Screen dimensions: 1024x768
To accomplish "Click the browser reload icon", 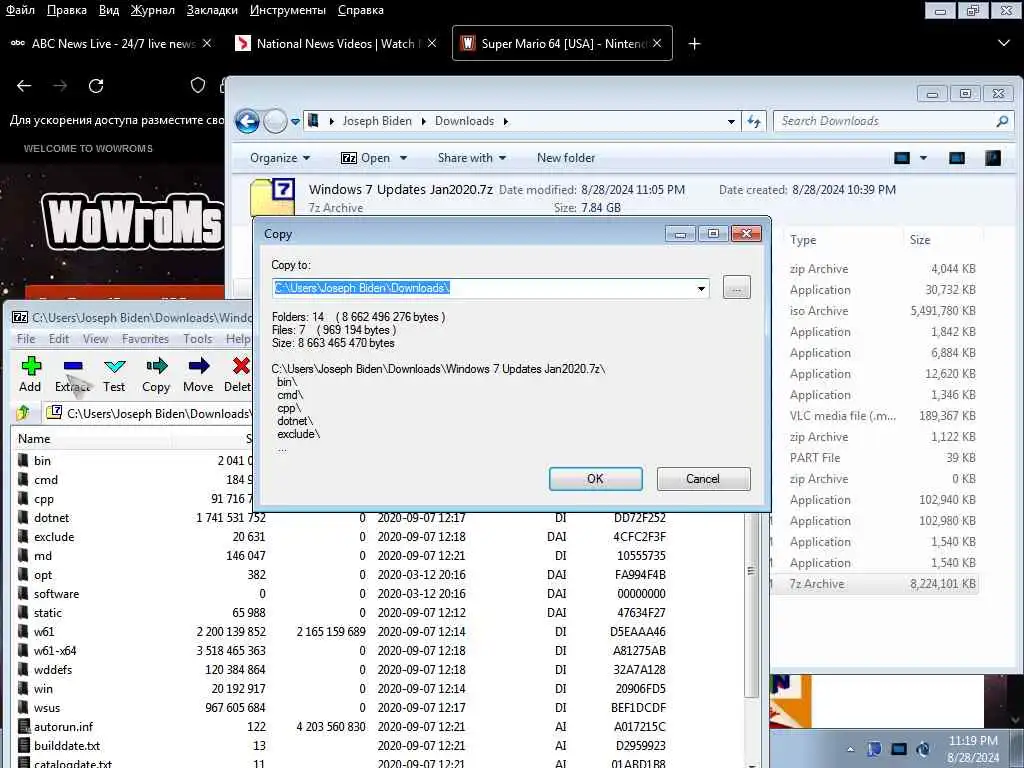I will point(96,86).
